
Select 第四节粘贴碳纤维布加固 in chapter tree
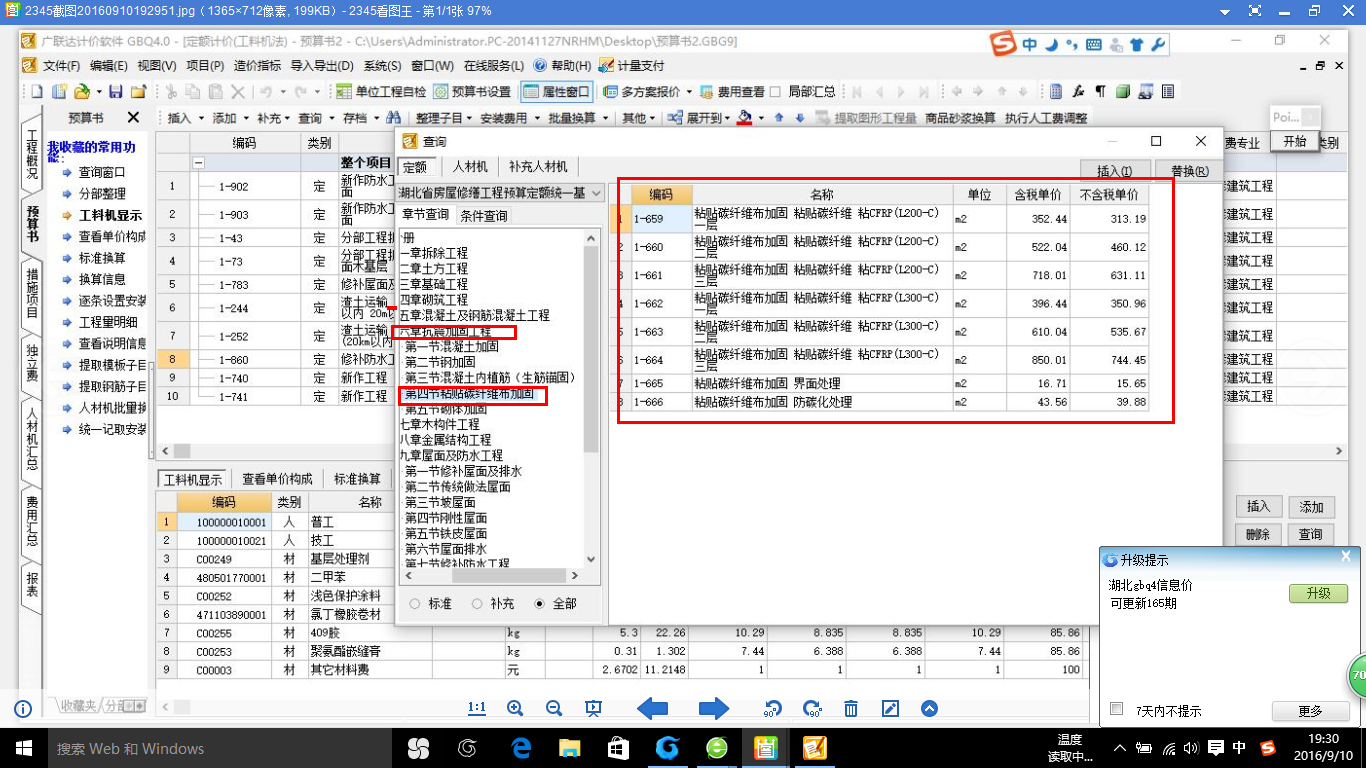(468, 395)
